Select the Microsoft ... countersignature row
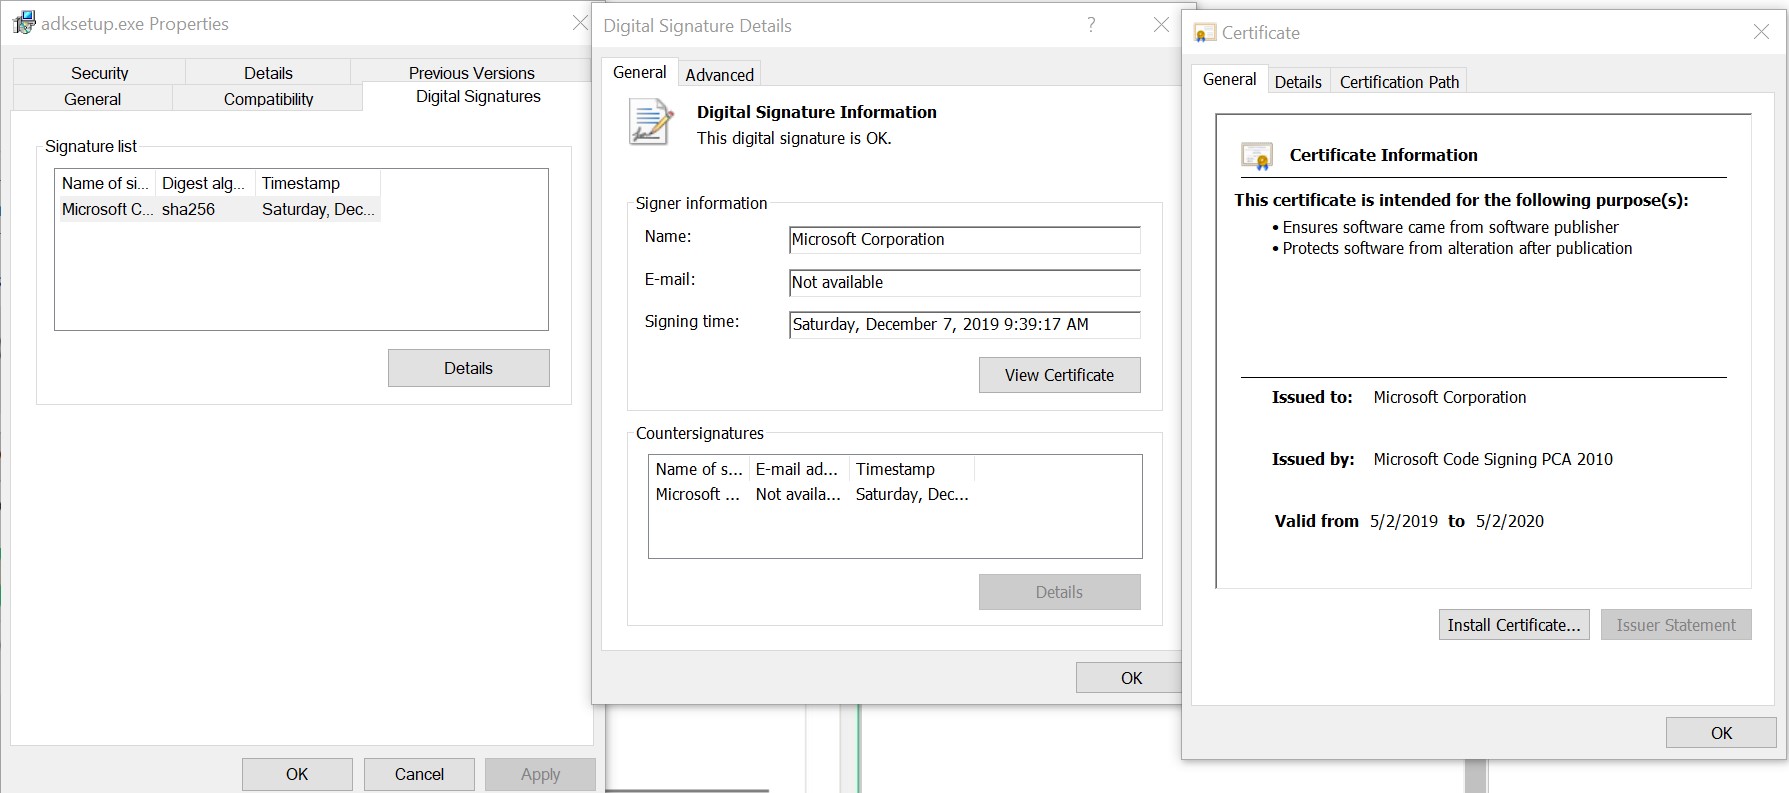 click(812, 494)
